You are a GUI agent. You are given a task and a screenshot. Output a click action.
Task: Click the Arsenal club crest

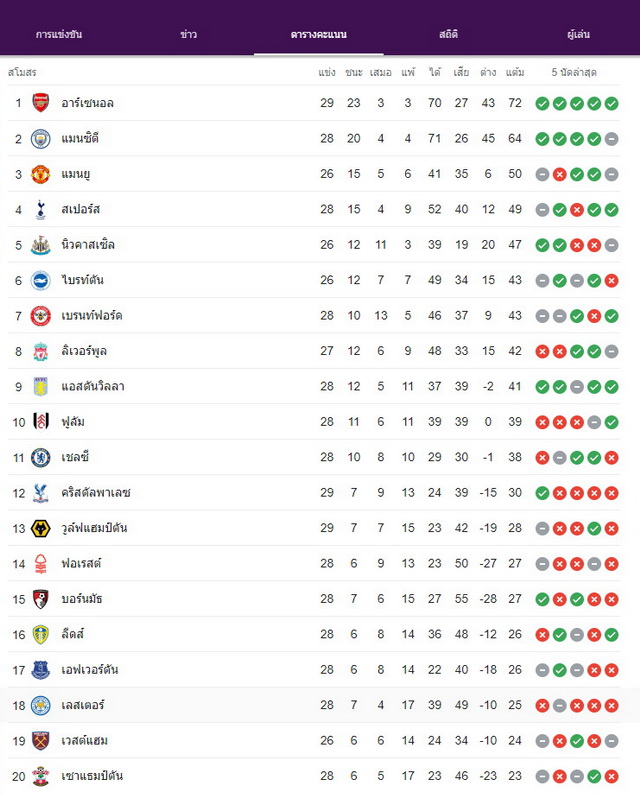pos(41,103)
